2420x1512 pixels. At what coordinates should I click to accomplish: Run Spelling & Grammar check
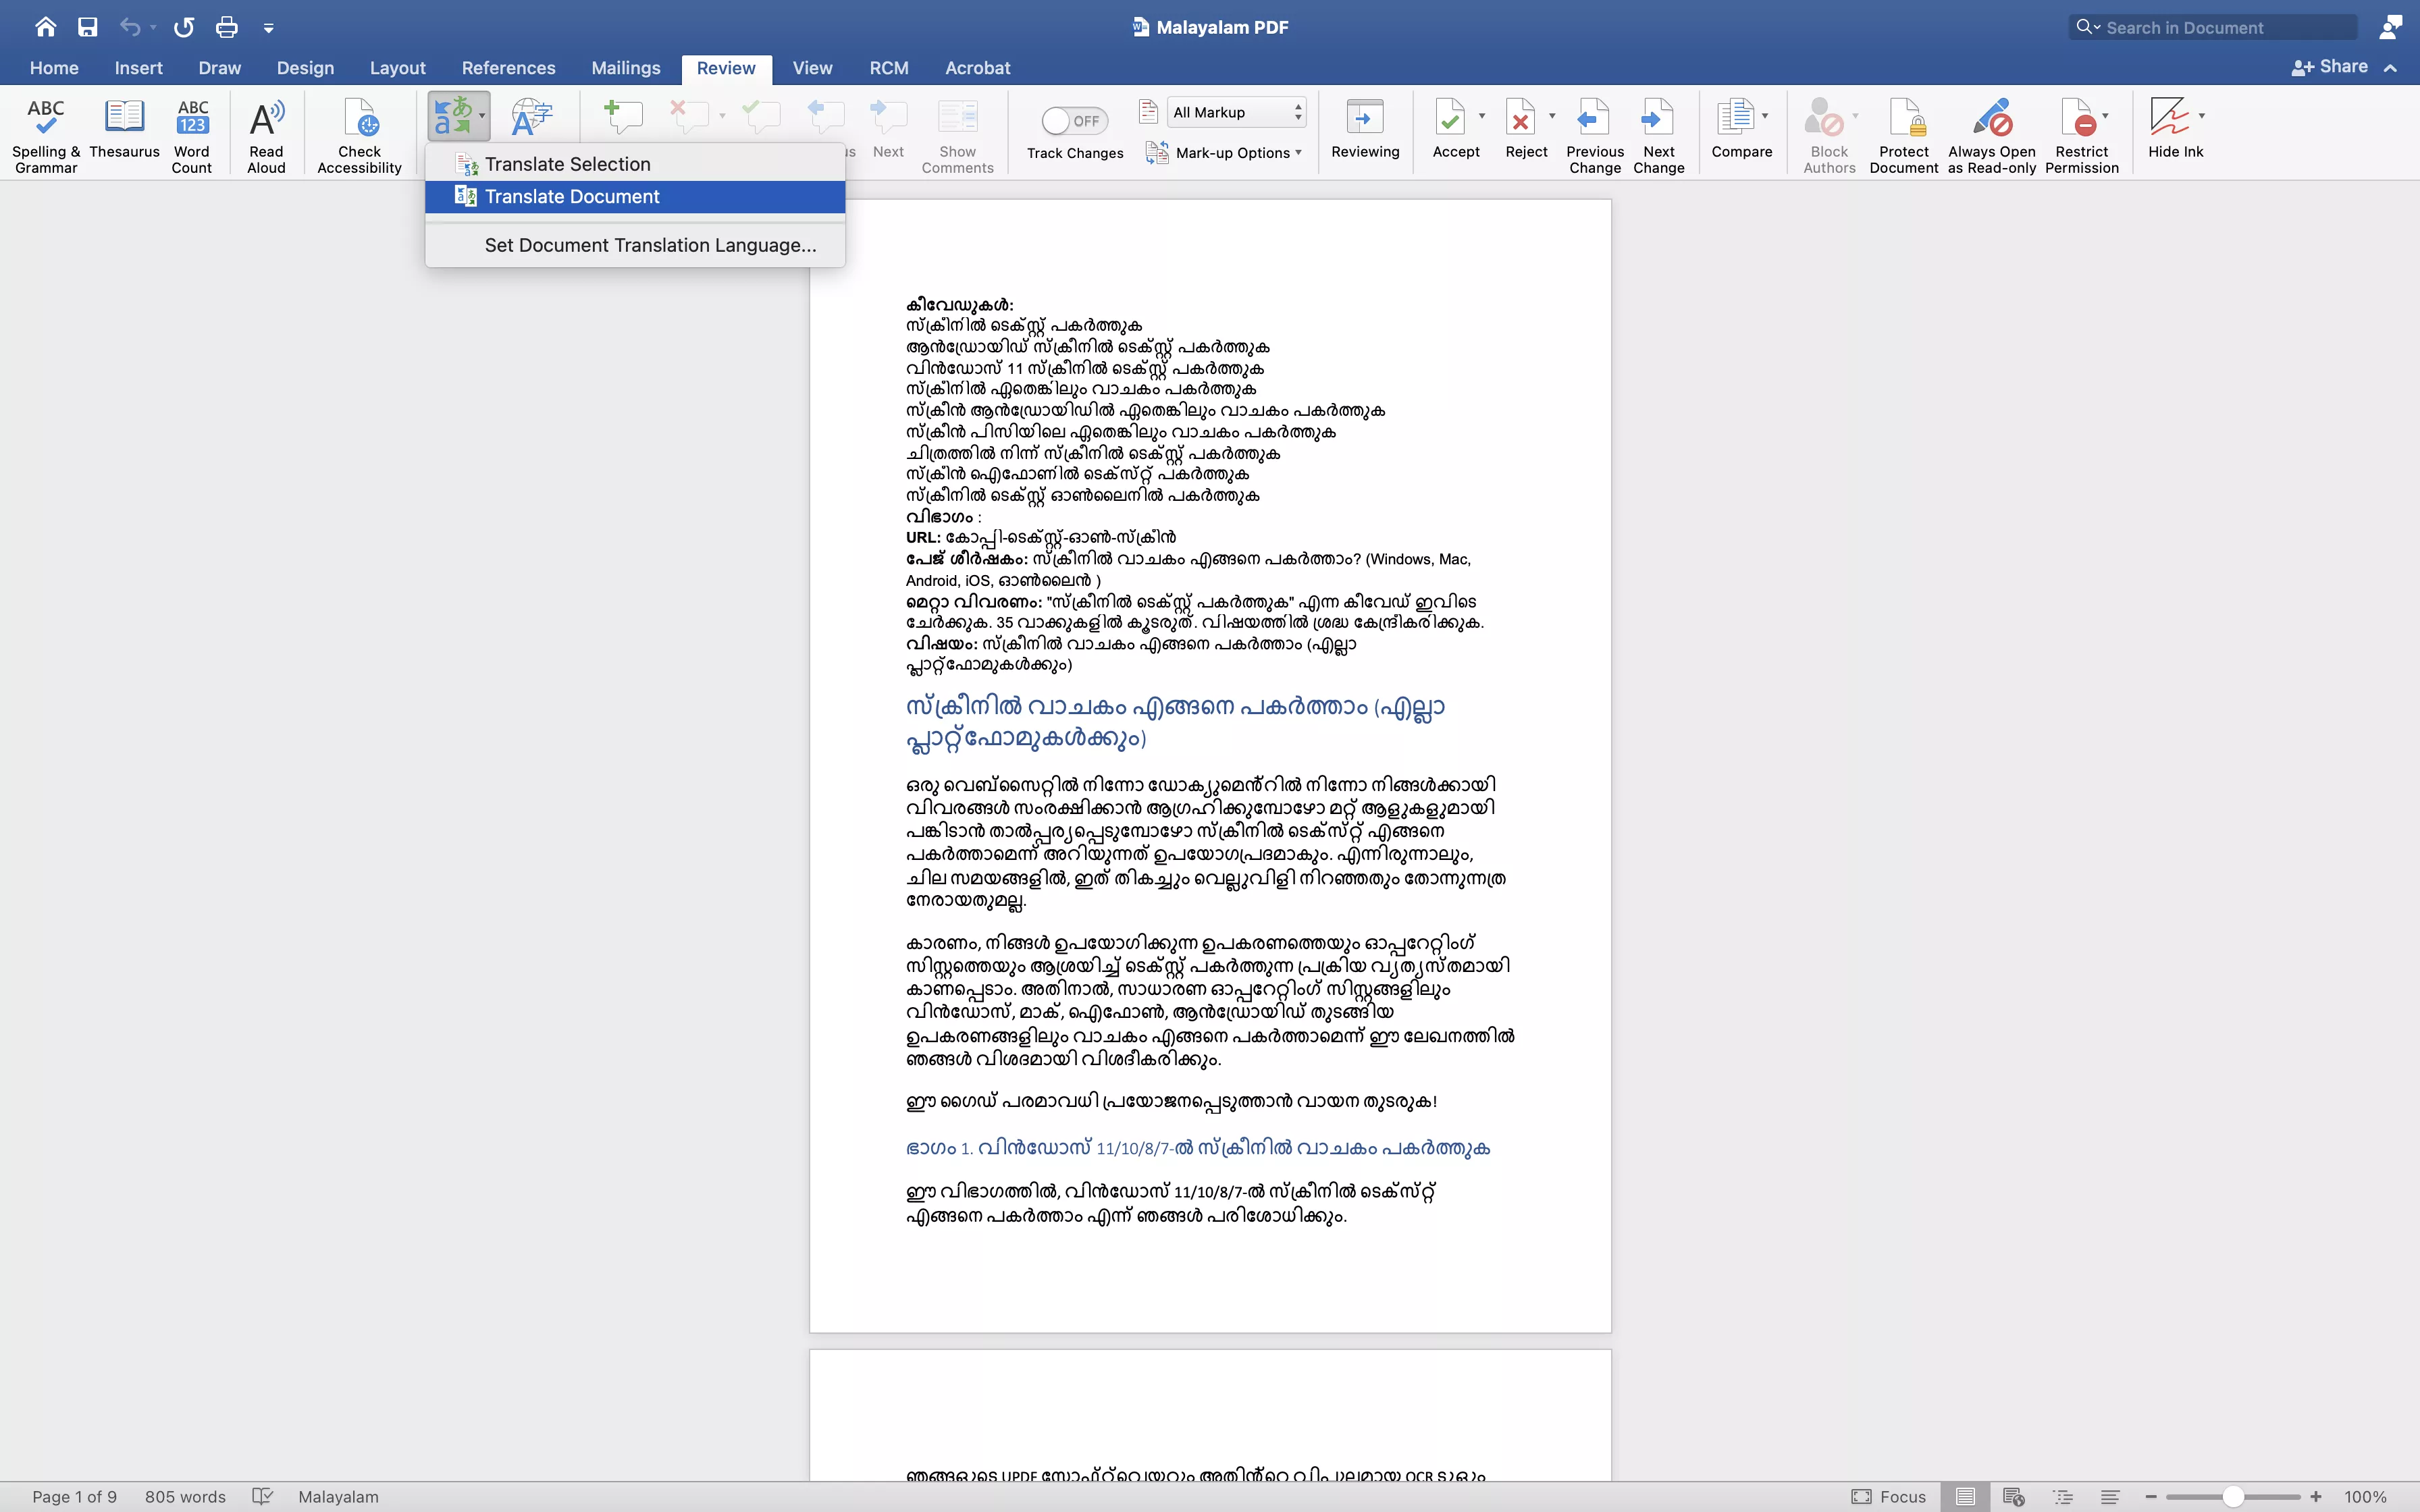46,133
